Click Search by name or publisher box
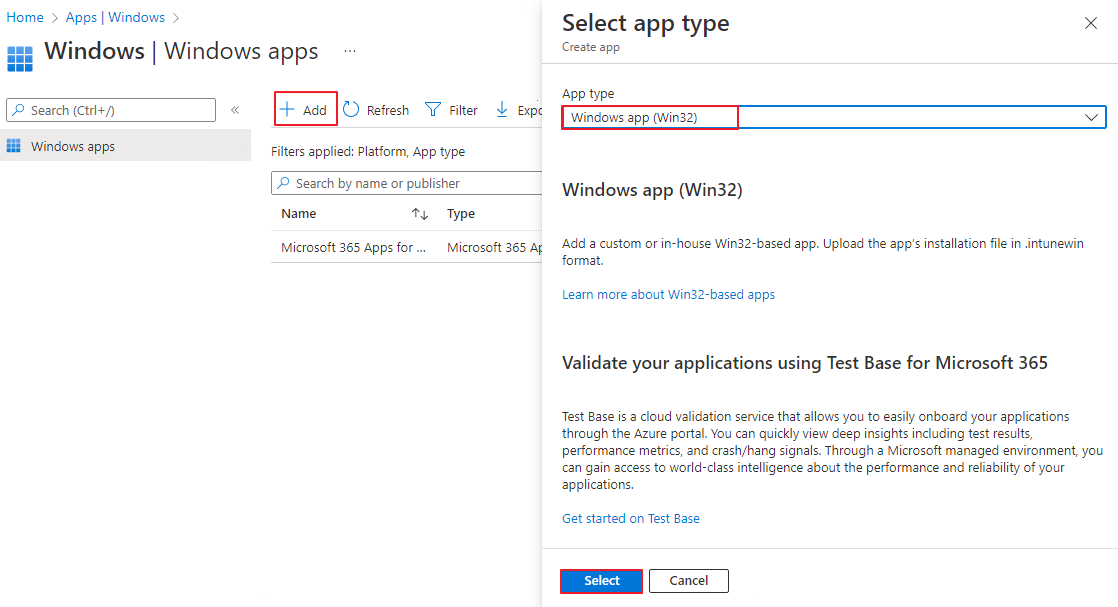This screenshot has width=1118, height=607. pos(406,183)
